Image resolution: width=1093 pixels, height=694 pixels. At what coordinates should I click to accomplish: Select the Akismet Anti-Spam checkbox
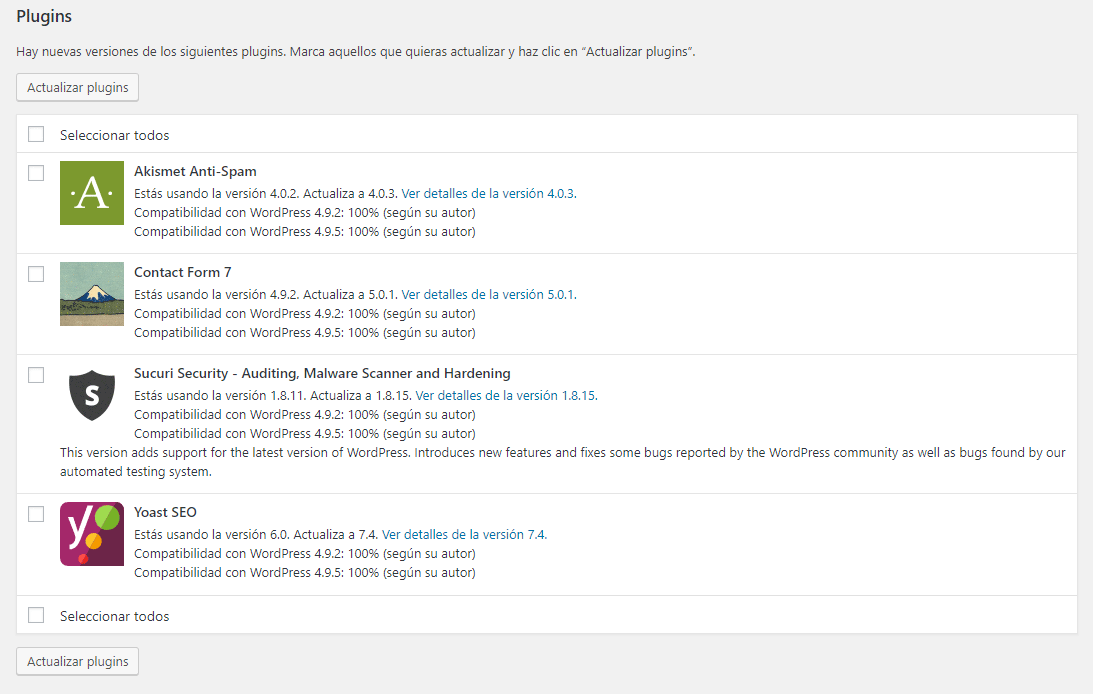[36, 172]
